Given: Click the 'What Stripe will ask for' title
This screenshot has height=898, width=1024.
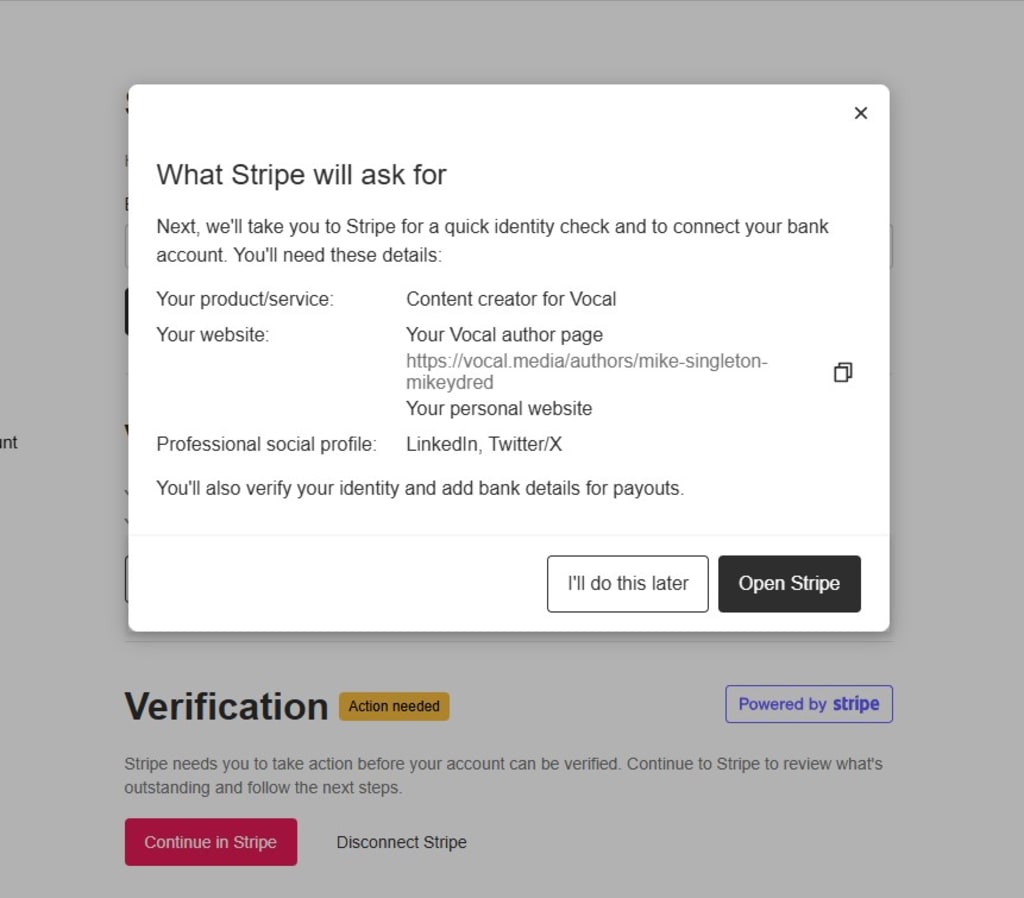Looking at the screenshot, I should click(x=301, y=175).
